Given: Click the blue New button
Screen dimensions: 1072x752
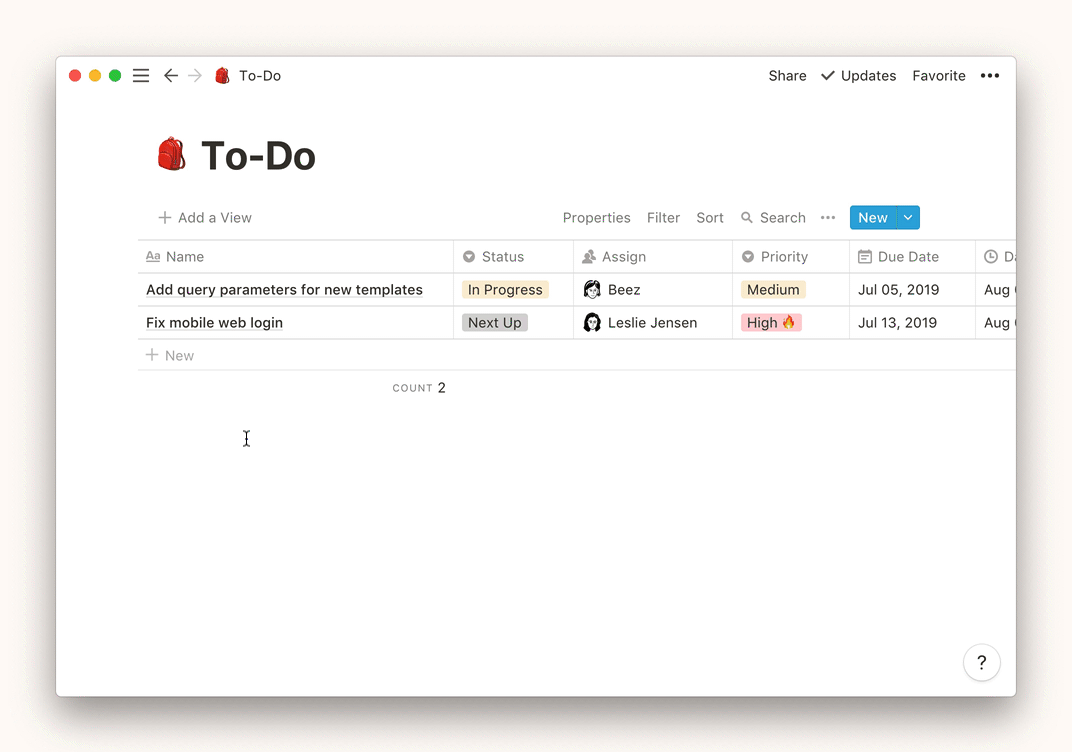Looking at the screenshot, I should click(872, 218).
